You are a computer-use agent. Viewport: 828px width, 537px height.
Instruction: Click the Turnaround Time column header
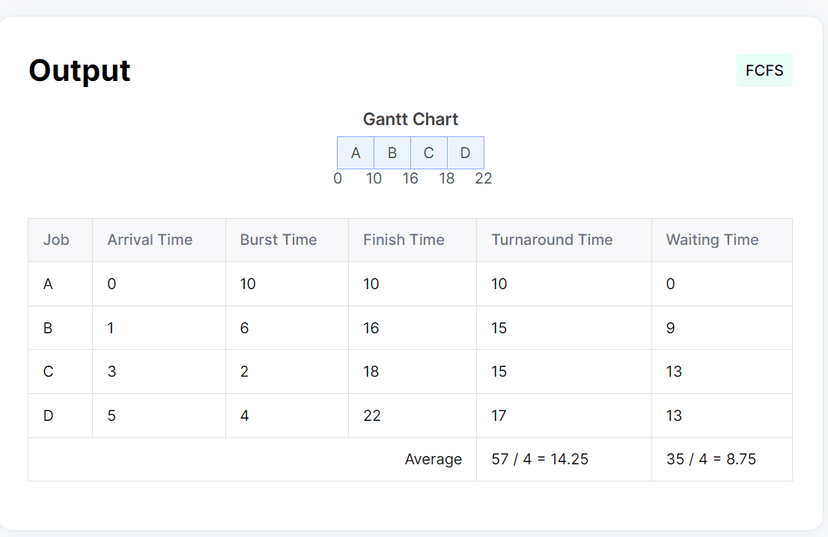coord(552,240)
